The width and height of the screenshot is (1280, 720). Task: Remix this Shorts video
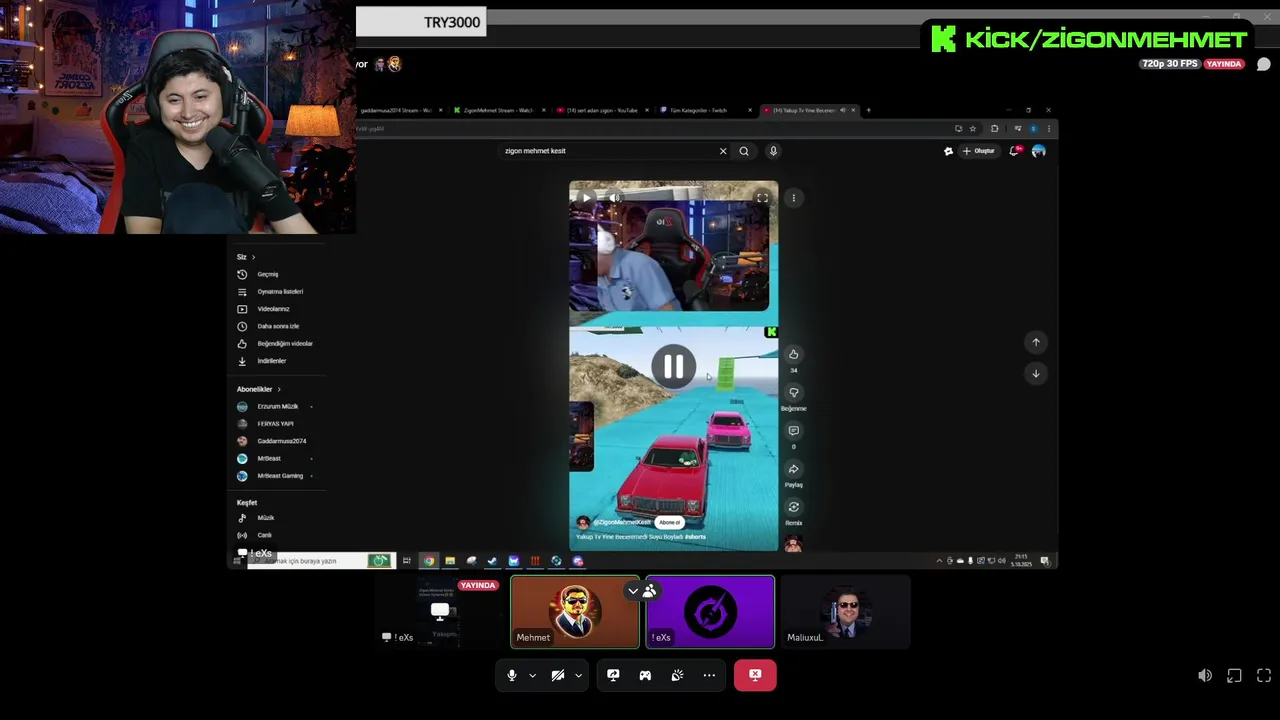(x=793, y=507)
